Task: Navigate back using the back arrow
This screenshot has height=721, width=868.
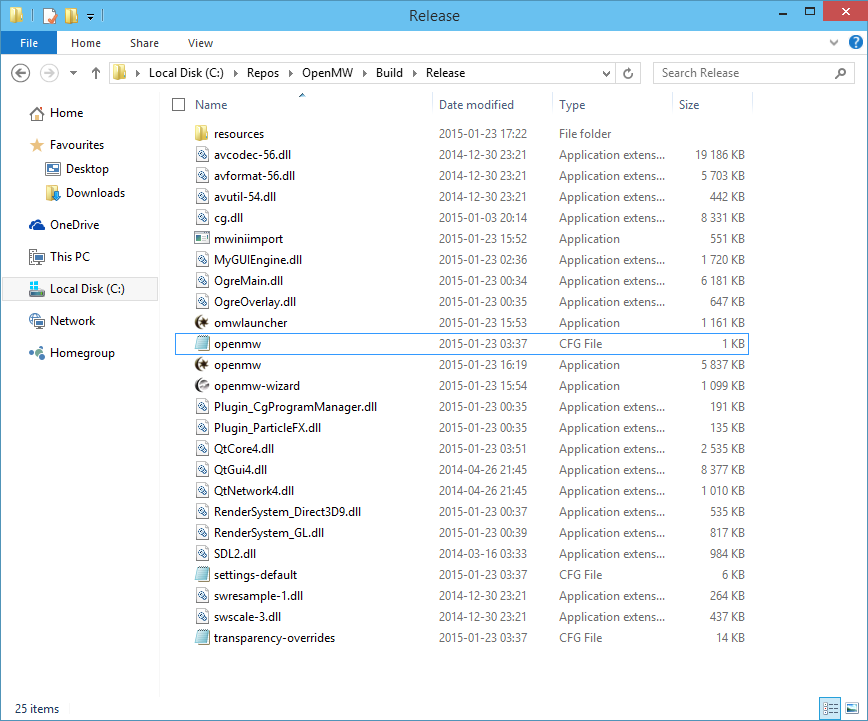Action: 20,72
